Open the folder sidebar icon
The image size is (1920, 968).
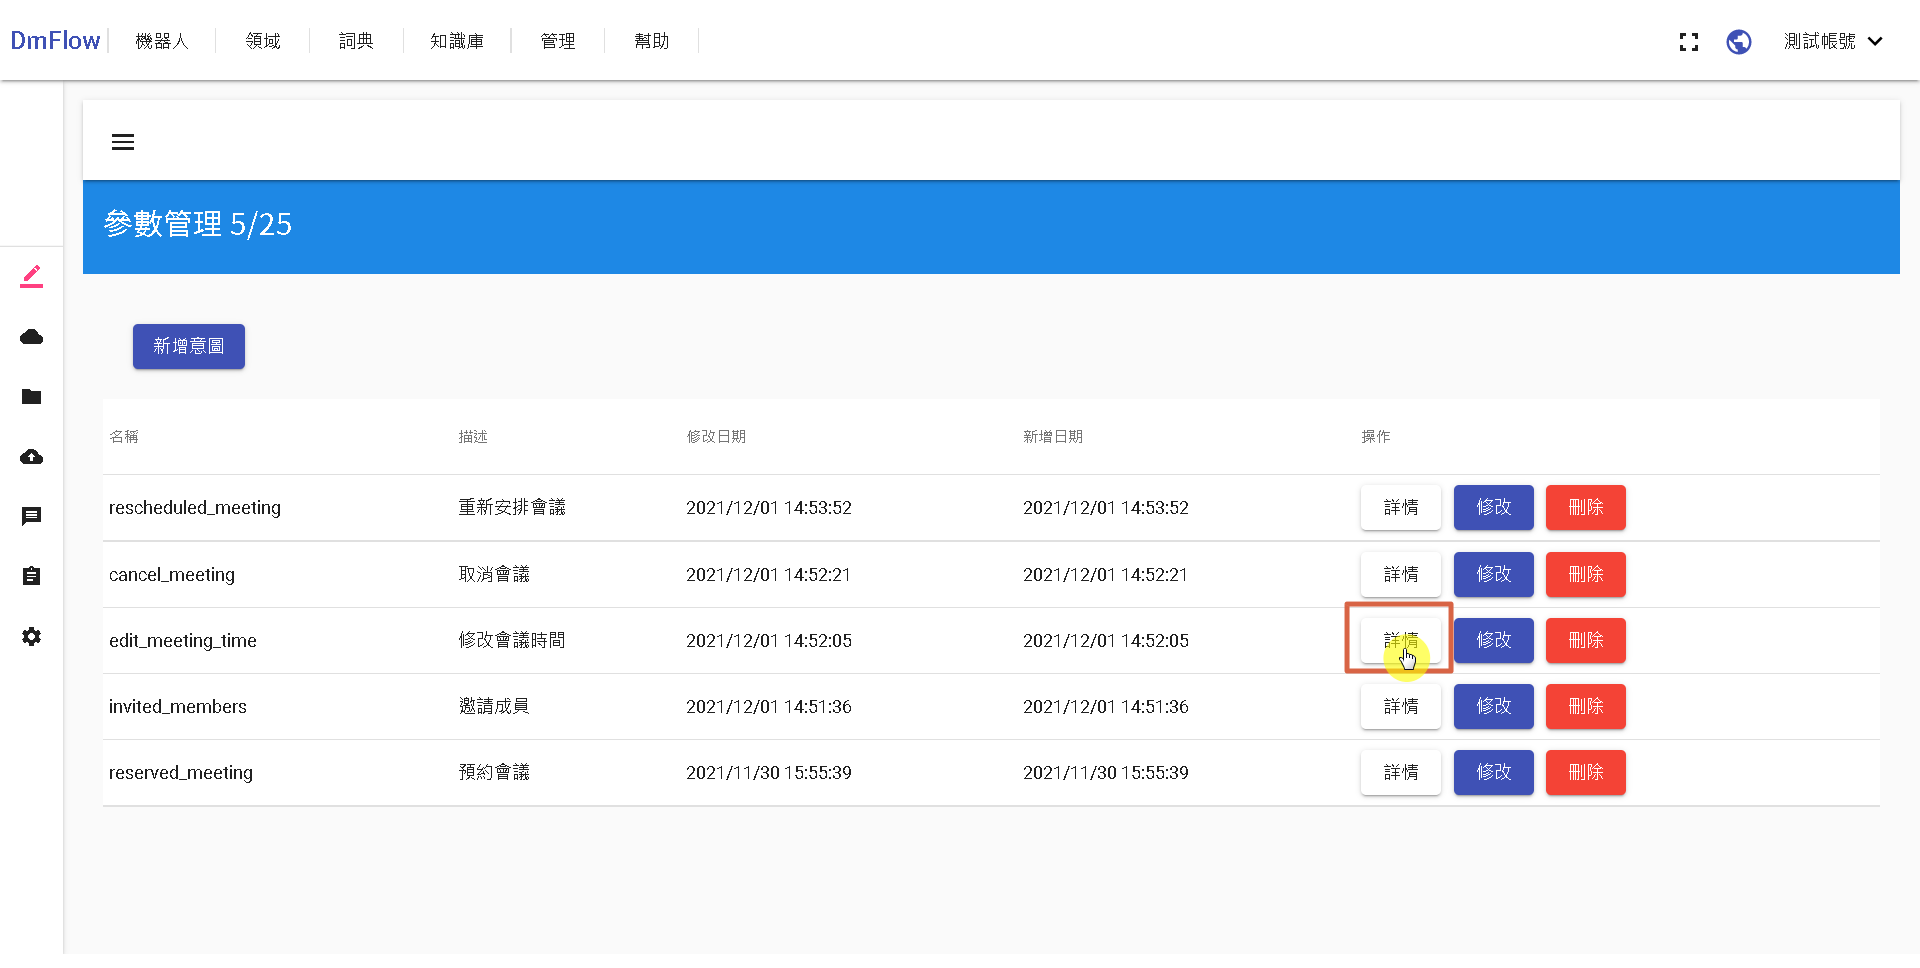pyautogui.click(x=32, y=397)
